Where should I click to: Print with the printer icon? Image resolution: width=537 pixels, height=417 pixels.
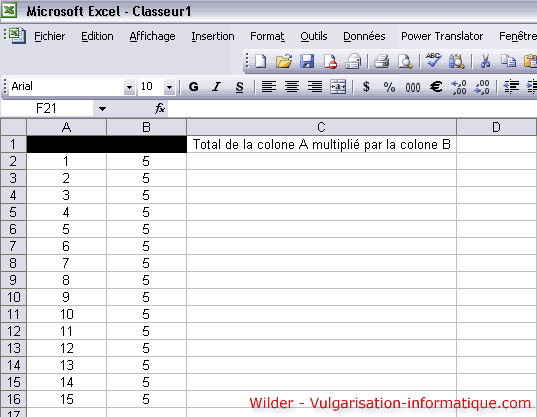(x=382, y=62)
